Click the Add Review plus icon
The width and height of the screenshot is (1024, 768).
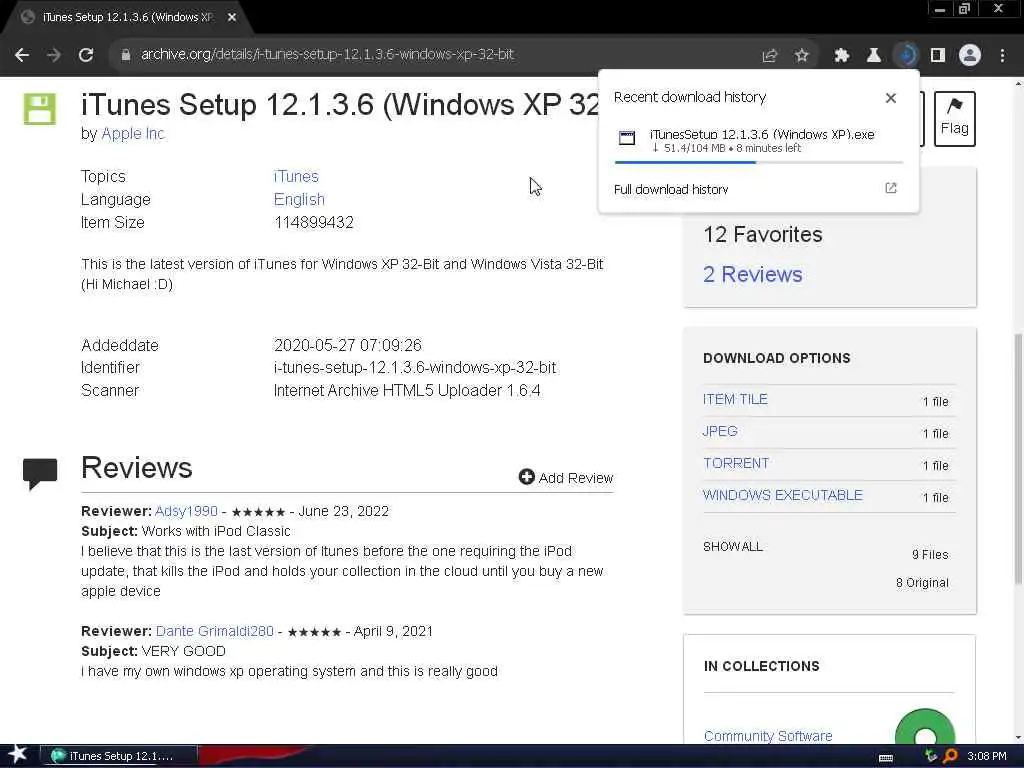(x=526, y=477)
